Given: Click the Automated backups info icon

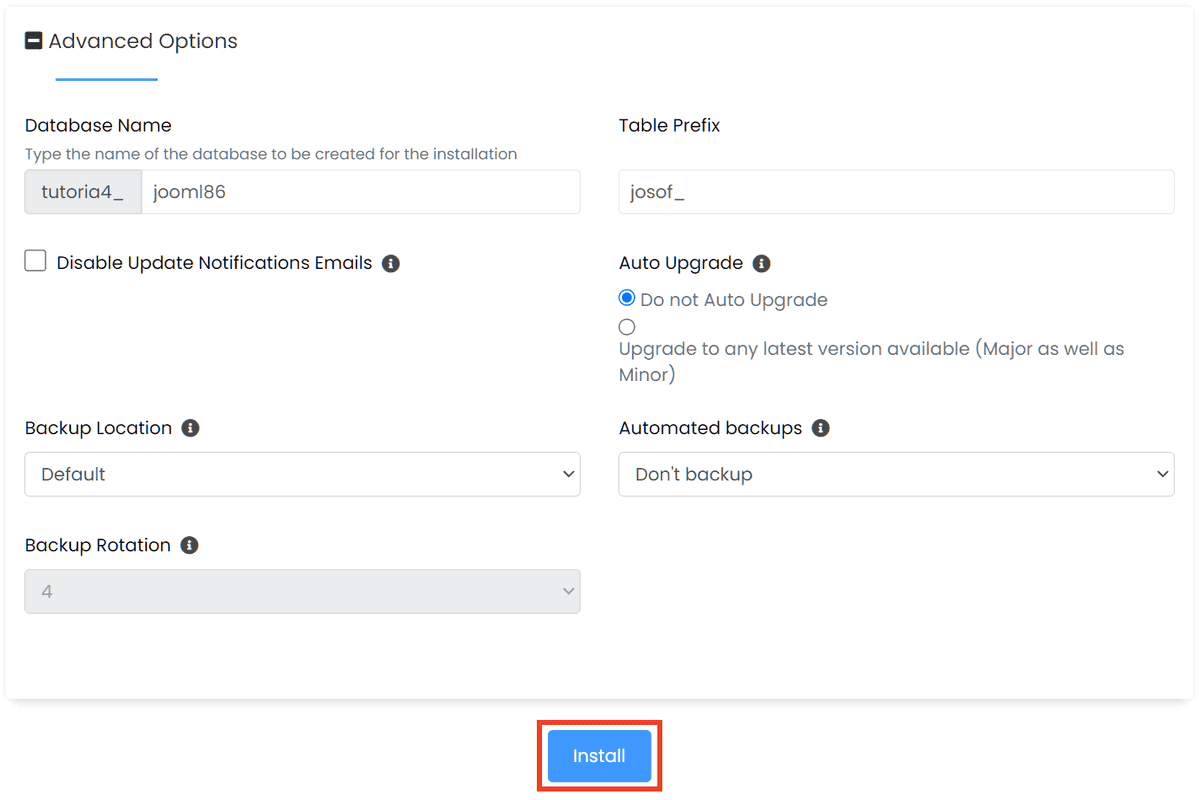Looking at the screenshot, I should [x=820, y=428].
